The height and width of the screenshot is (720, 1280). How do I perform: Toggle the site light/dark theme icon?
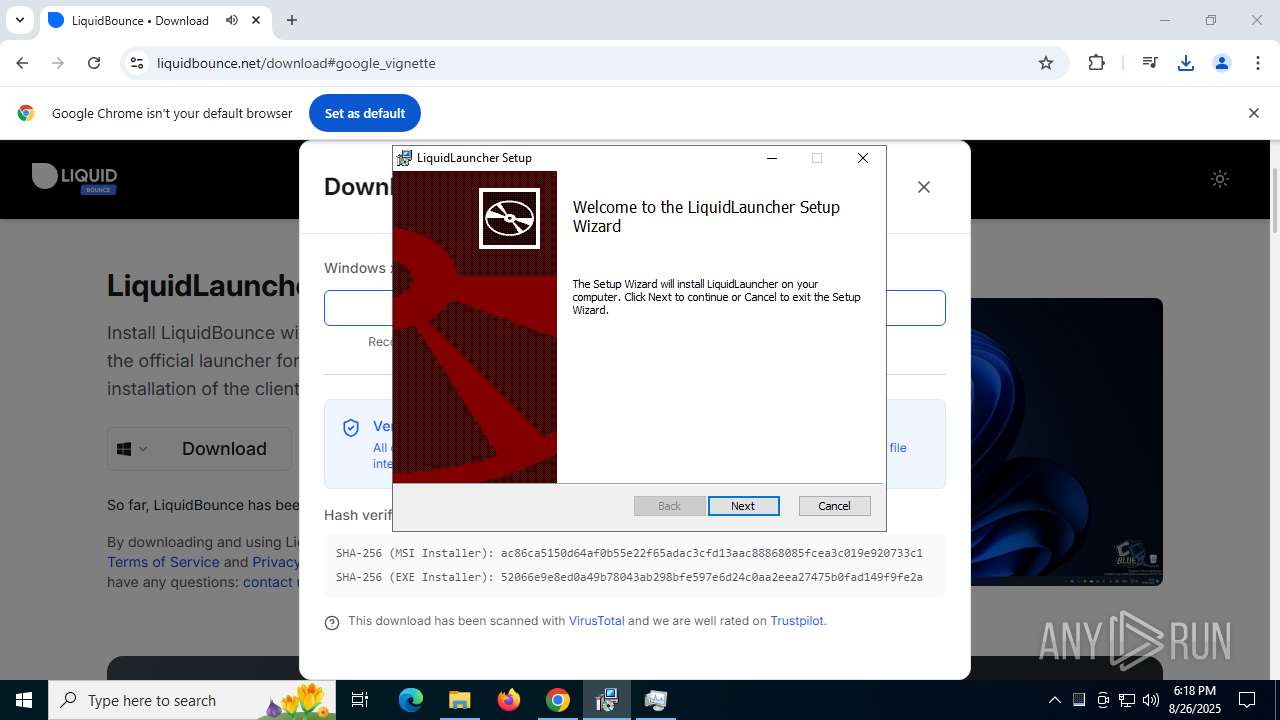(1220, 179)
